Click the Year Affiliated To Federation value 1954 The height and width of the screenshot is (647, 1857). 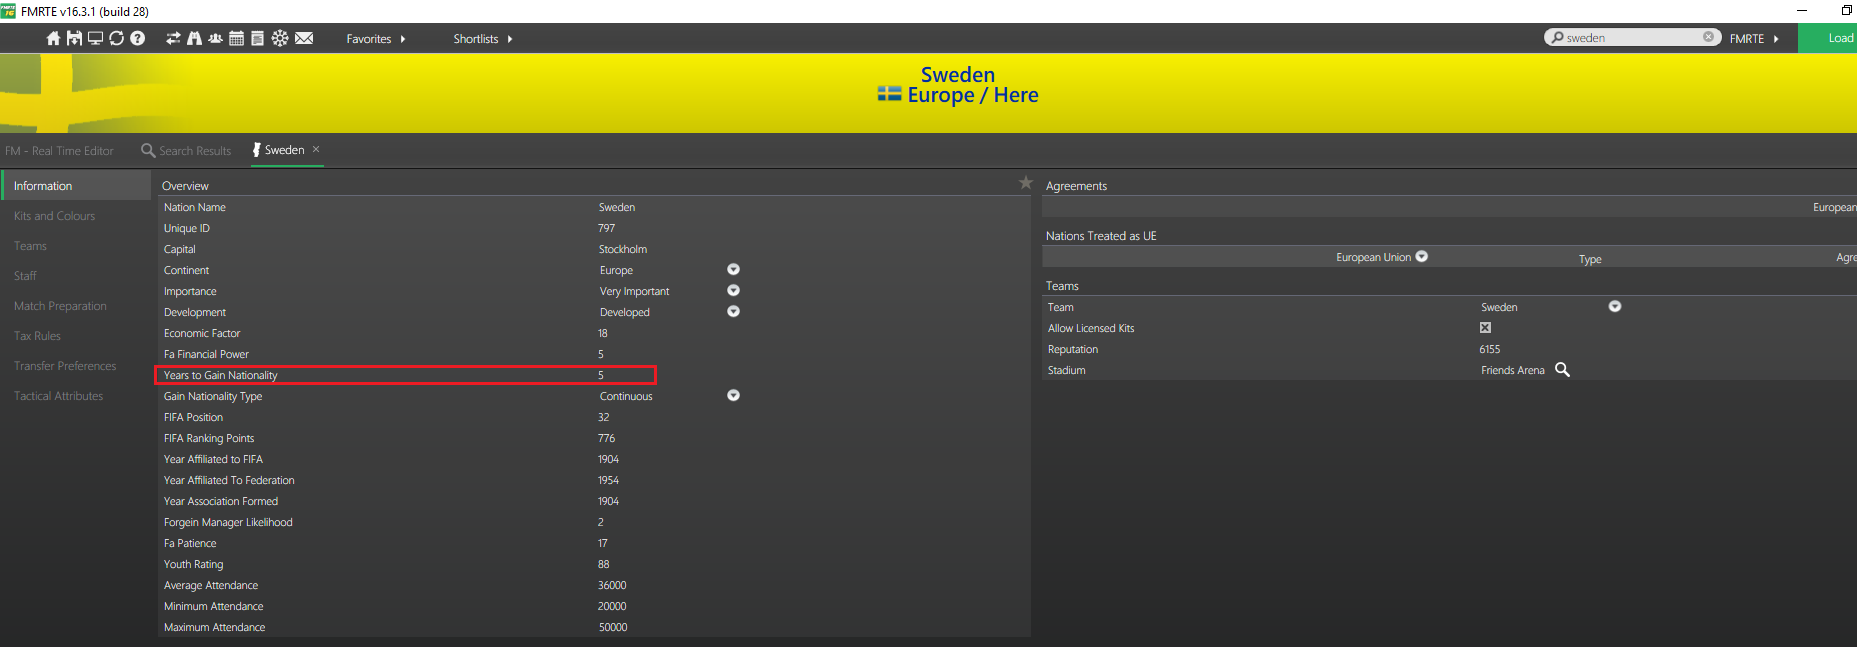coord(608,480)
